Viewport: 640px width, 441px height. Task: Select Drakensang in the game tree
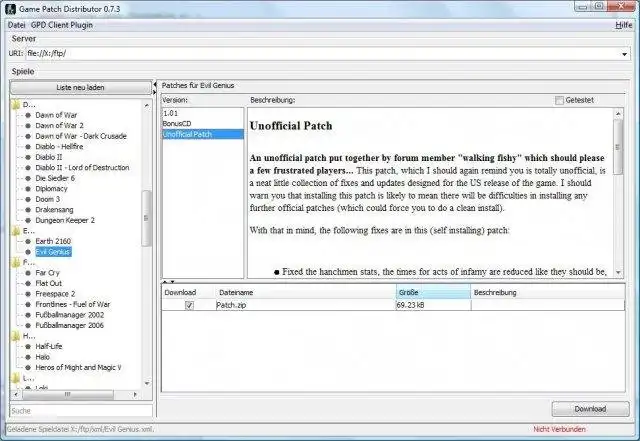(x=54, y=210)
